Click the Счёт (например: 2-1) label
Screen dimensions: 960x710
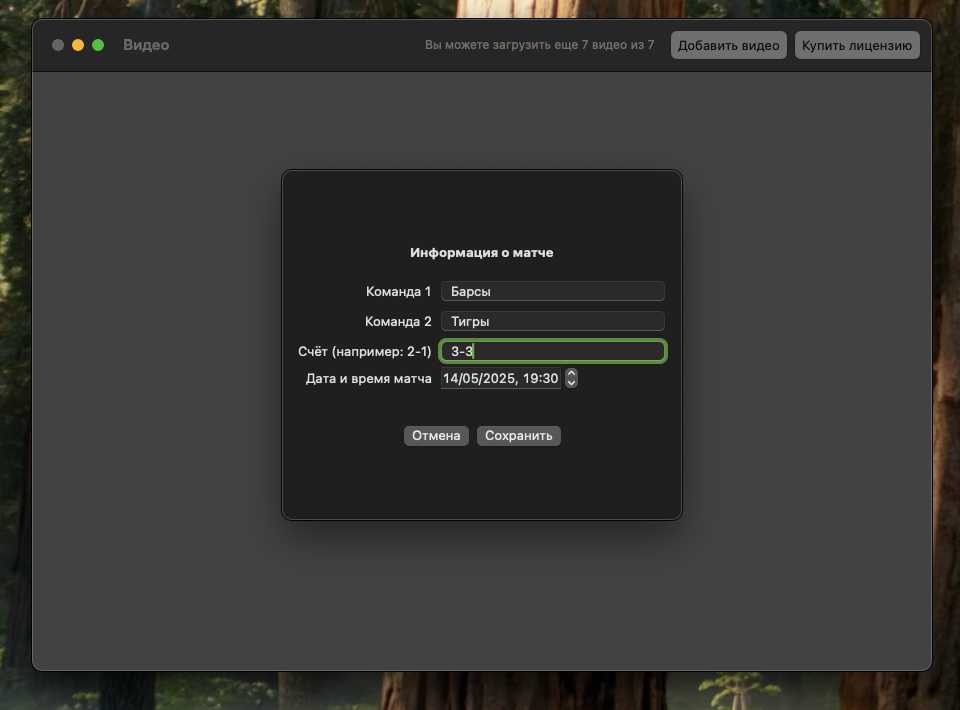[x=365, y=351]
